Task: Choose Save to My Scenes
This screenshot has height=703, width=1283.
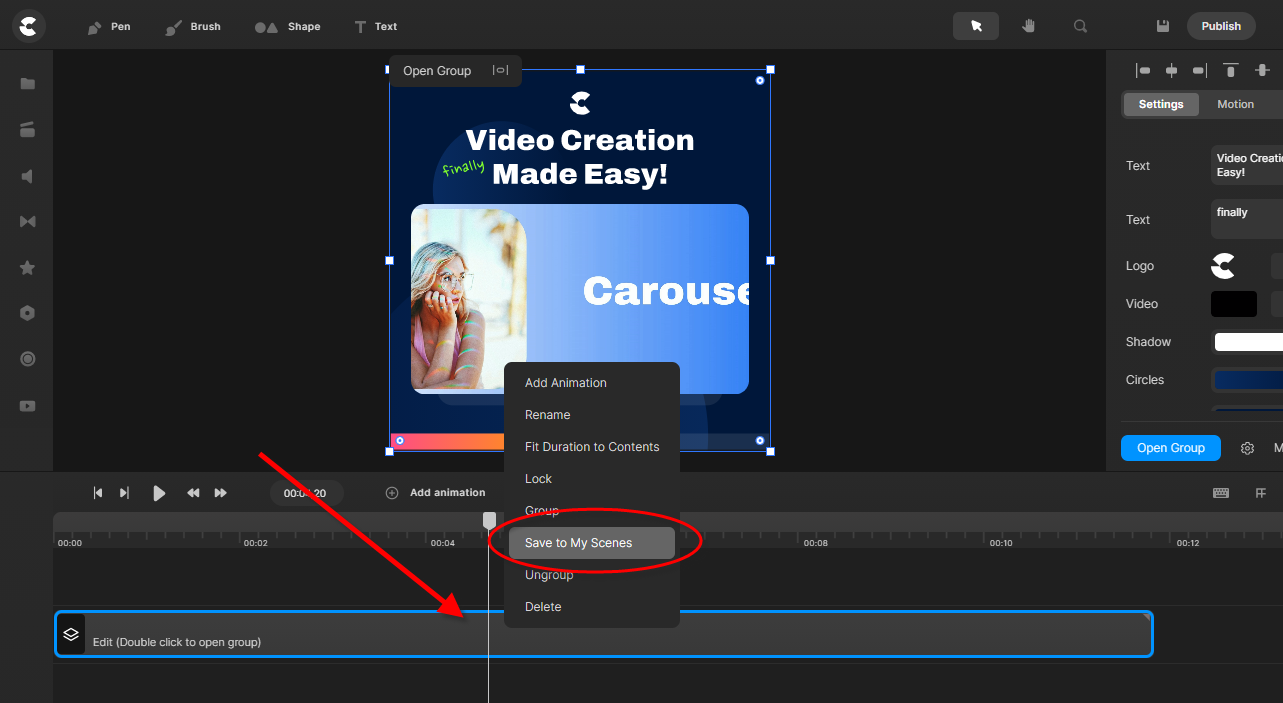Action: coord(592,543)
